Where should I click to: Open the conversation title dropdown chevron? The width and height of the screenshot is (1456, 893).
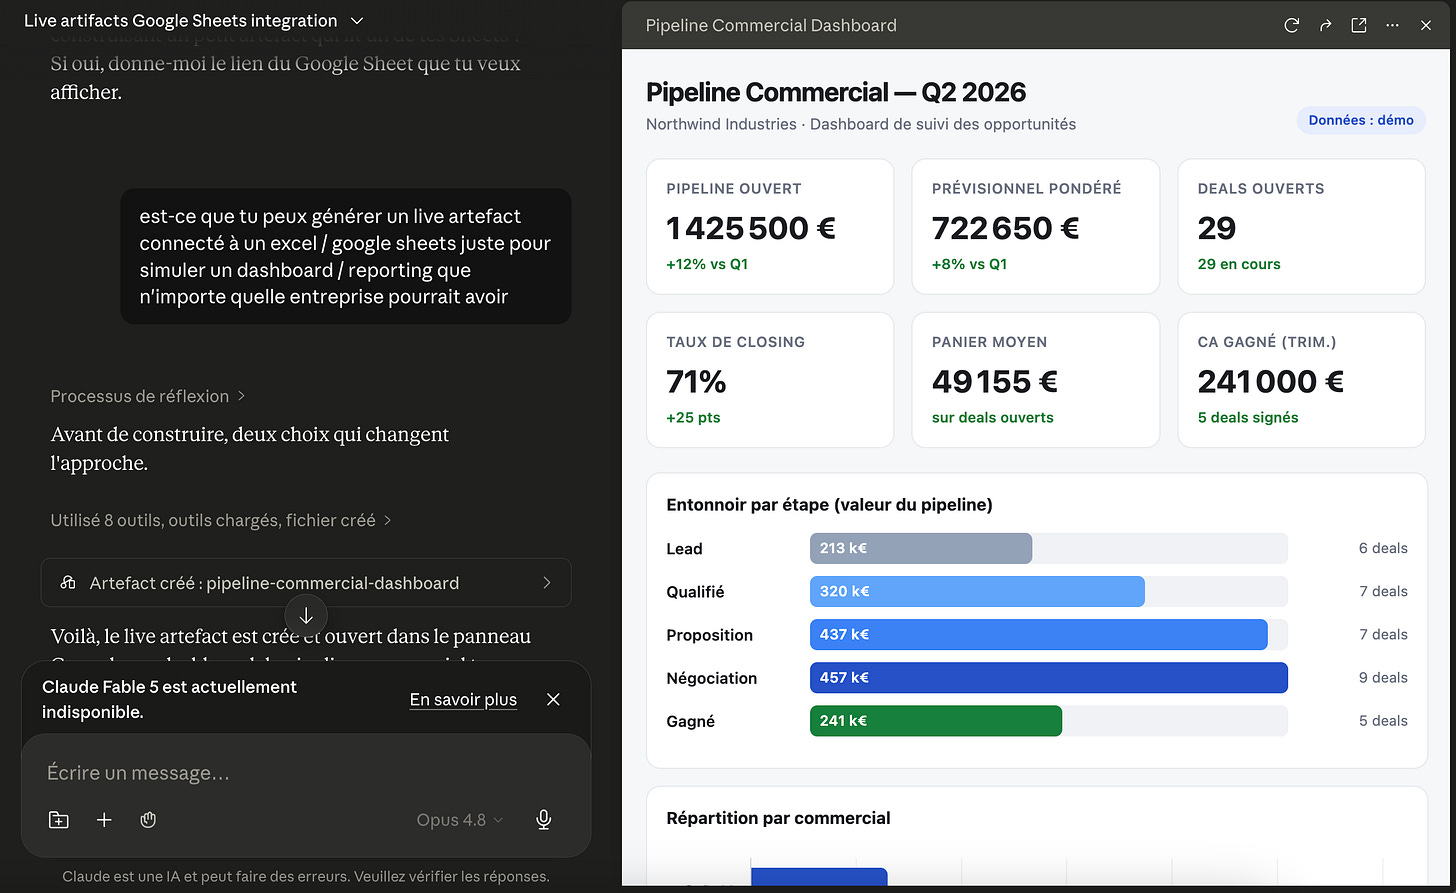pyautogui.click(x=357, y=21)
